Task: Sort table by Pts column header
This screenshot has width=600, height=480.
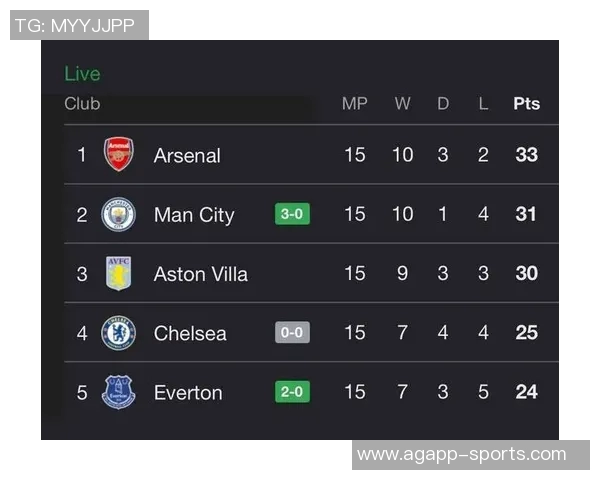Action: pyautogui.click(x=526, y=104)
